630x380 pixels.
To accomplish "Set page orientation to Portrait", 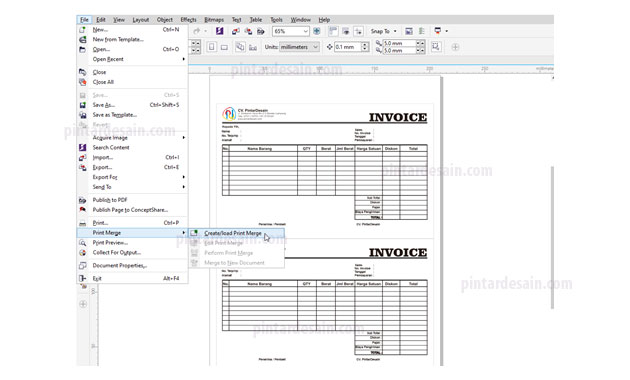I will (x=212, y=47).
